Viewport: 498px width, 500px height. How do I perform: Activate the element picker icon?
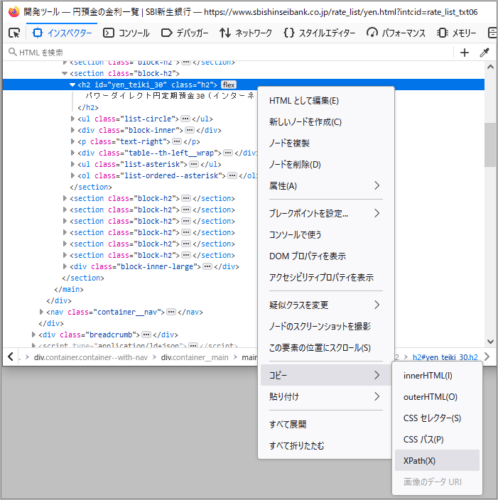pos(14,33)
